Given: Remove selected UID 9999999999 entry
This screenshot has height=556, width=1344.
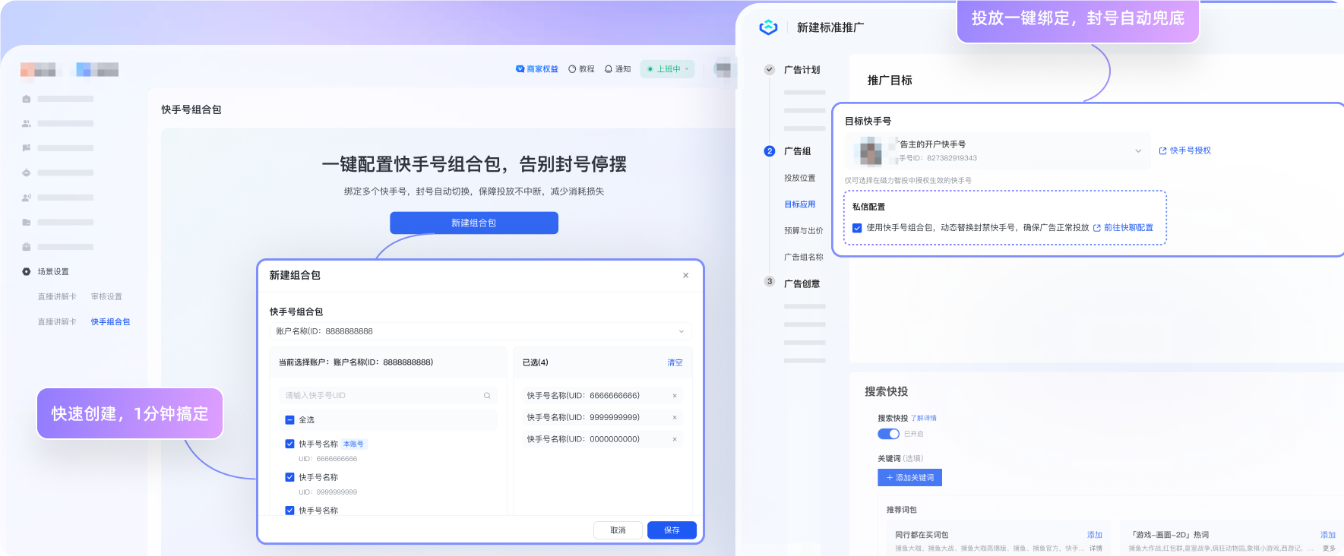Looking at the screenshot, I should coord(674,417).
